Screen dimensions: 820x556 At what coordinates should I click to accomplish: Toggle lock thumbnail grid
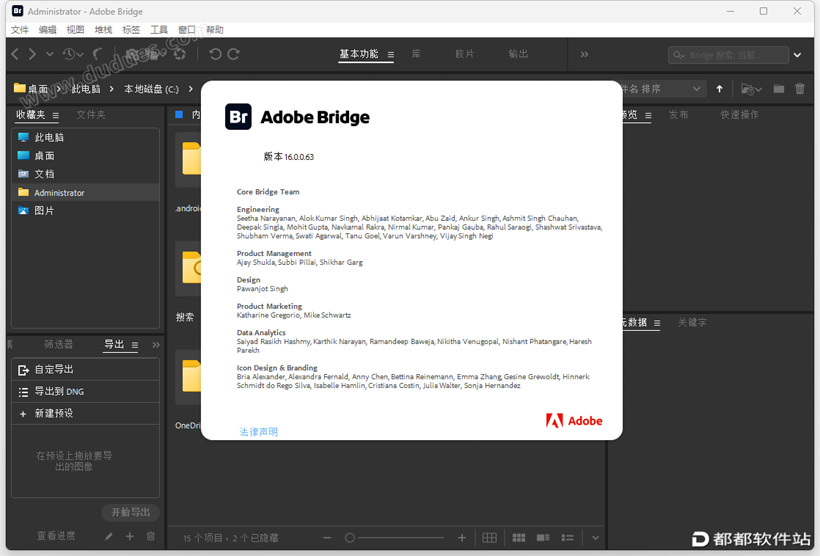click(x=489, y=538)
